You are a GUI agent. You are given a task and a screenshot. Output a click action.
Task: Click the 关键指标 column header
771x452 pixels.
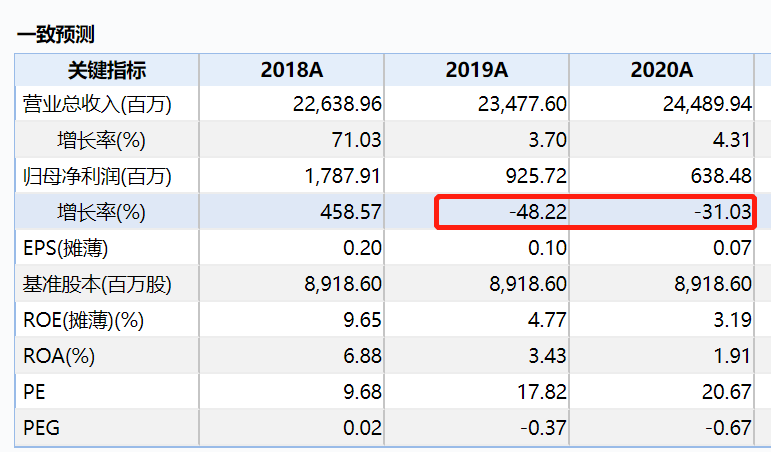[x=106, y=70]
